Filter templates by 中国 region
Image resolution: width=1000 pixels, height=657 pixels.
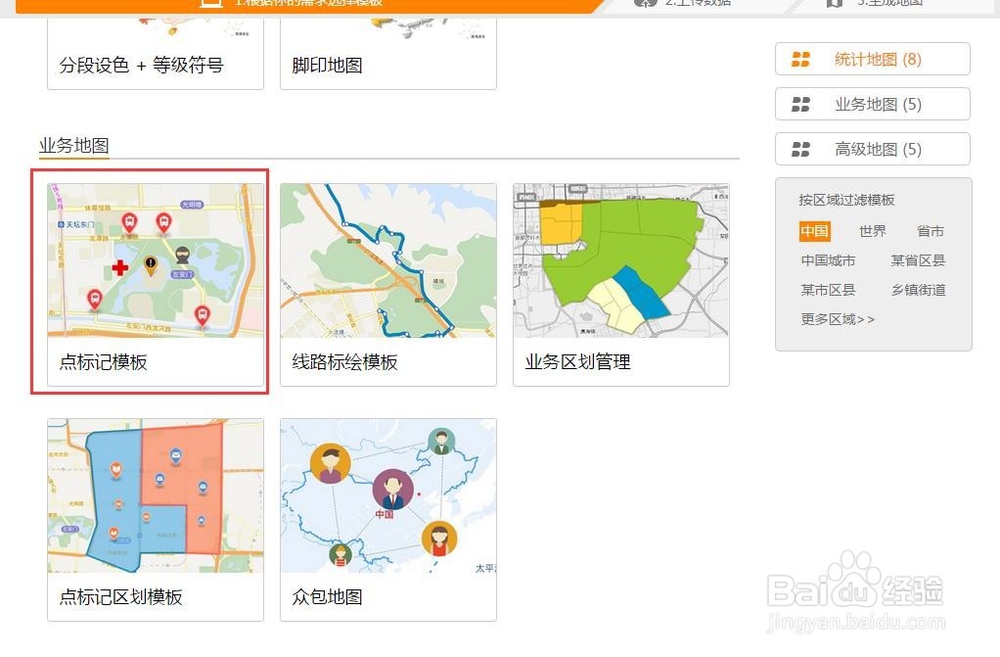[x=814, y=231]
